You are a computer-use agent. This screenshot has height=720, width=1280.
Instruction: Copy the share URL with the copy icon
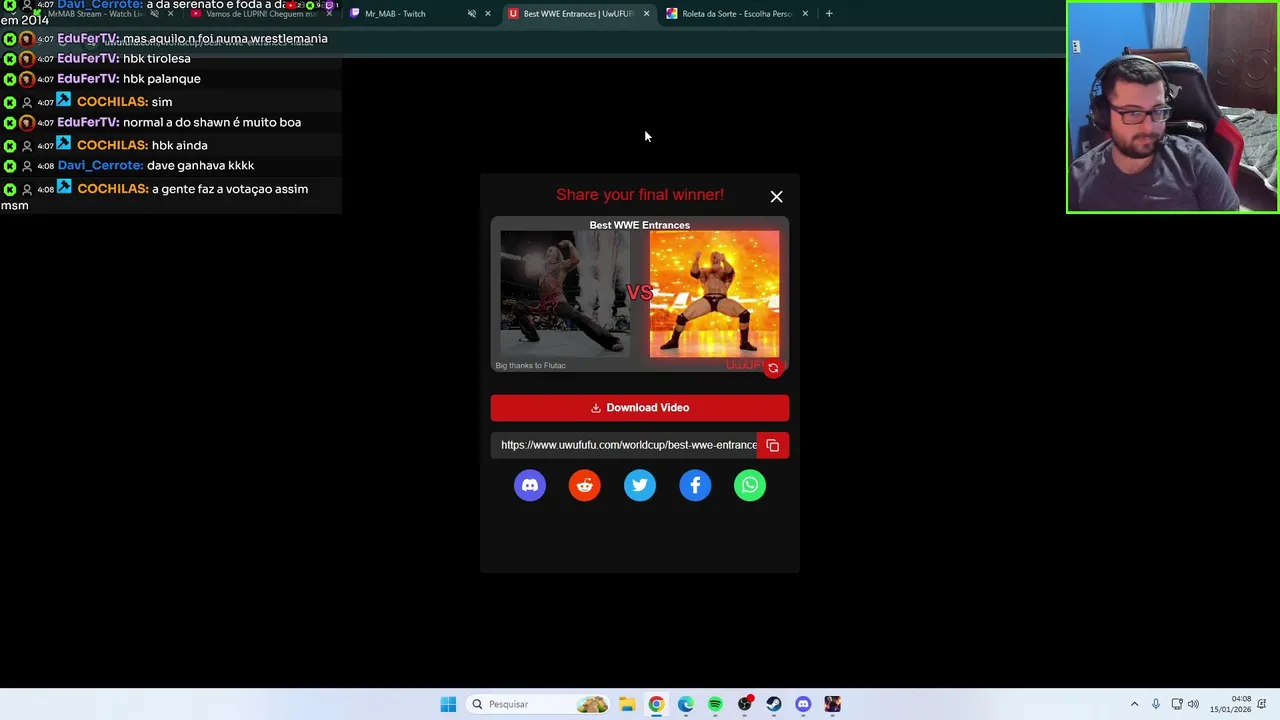tap(773, 445)
